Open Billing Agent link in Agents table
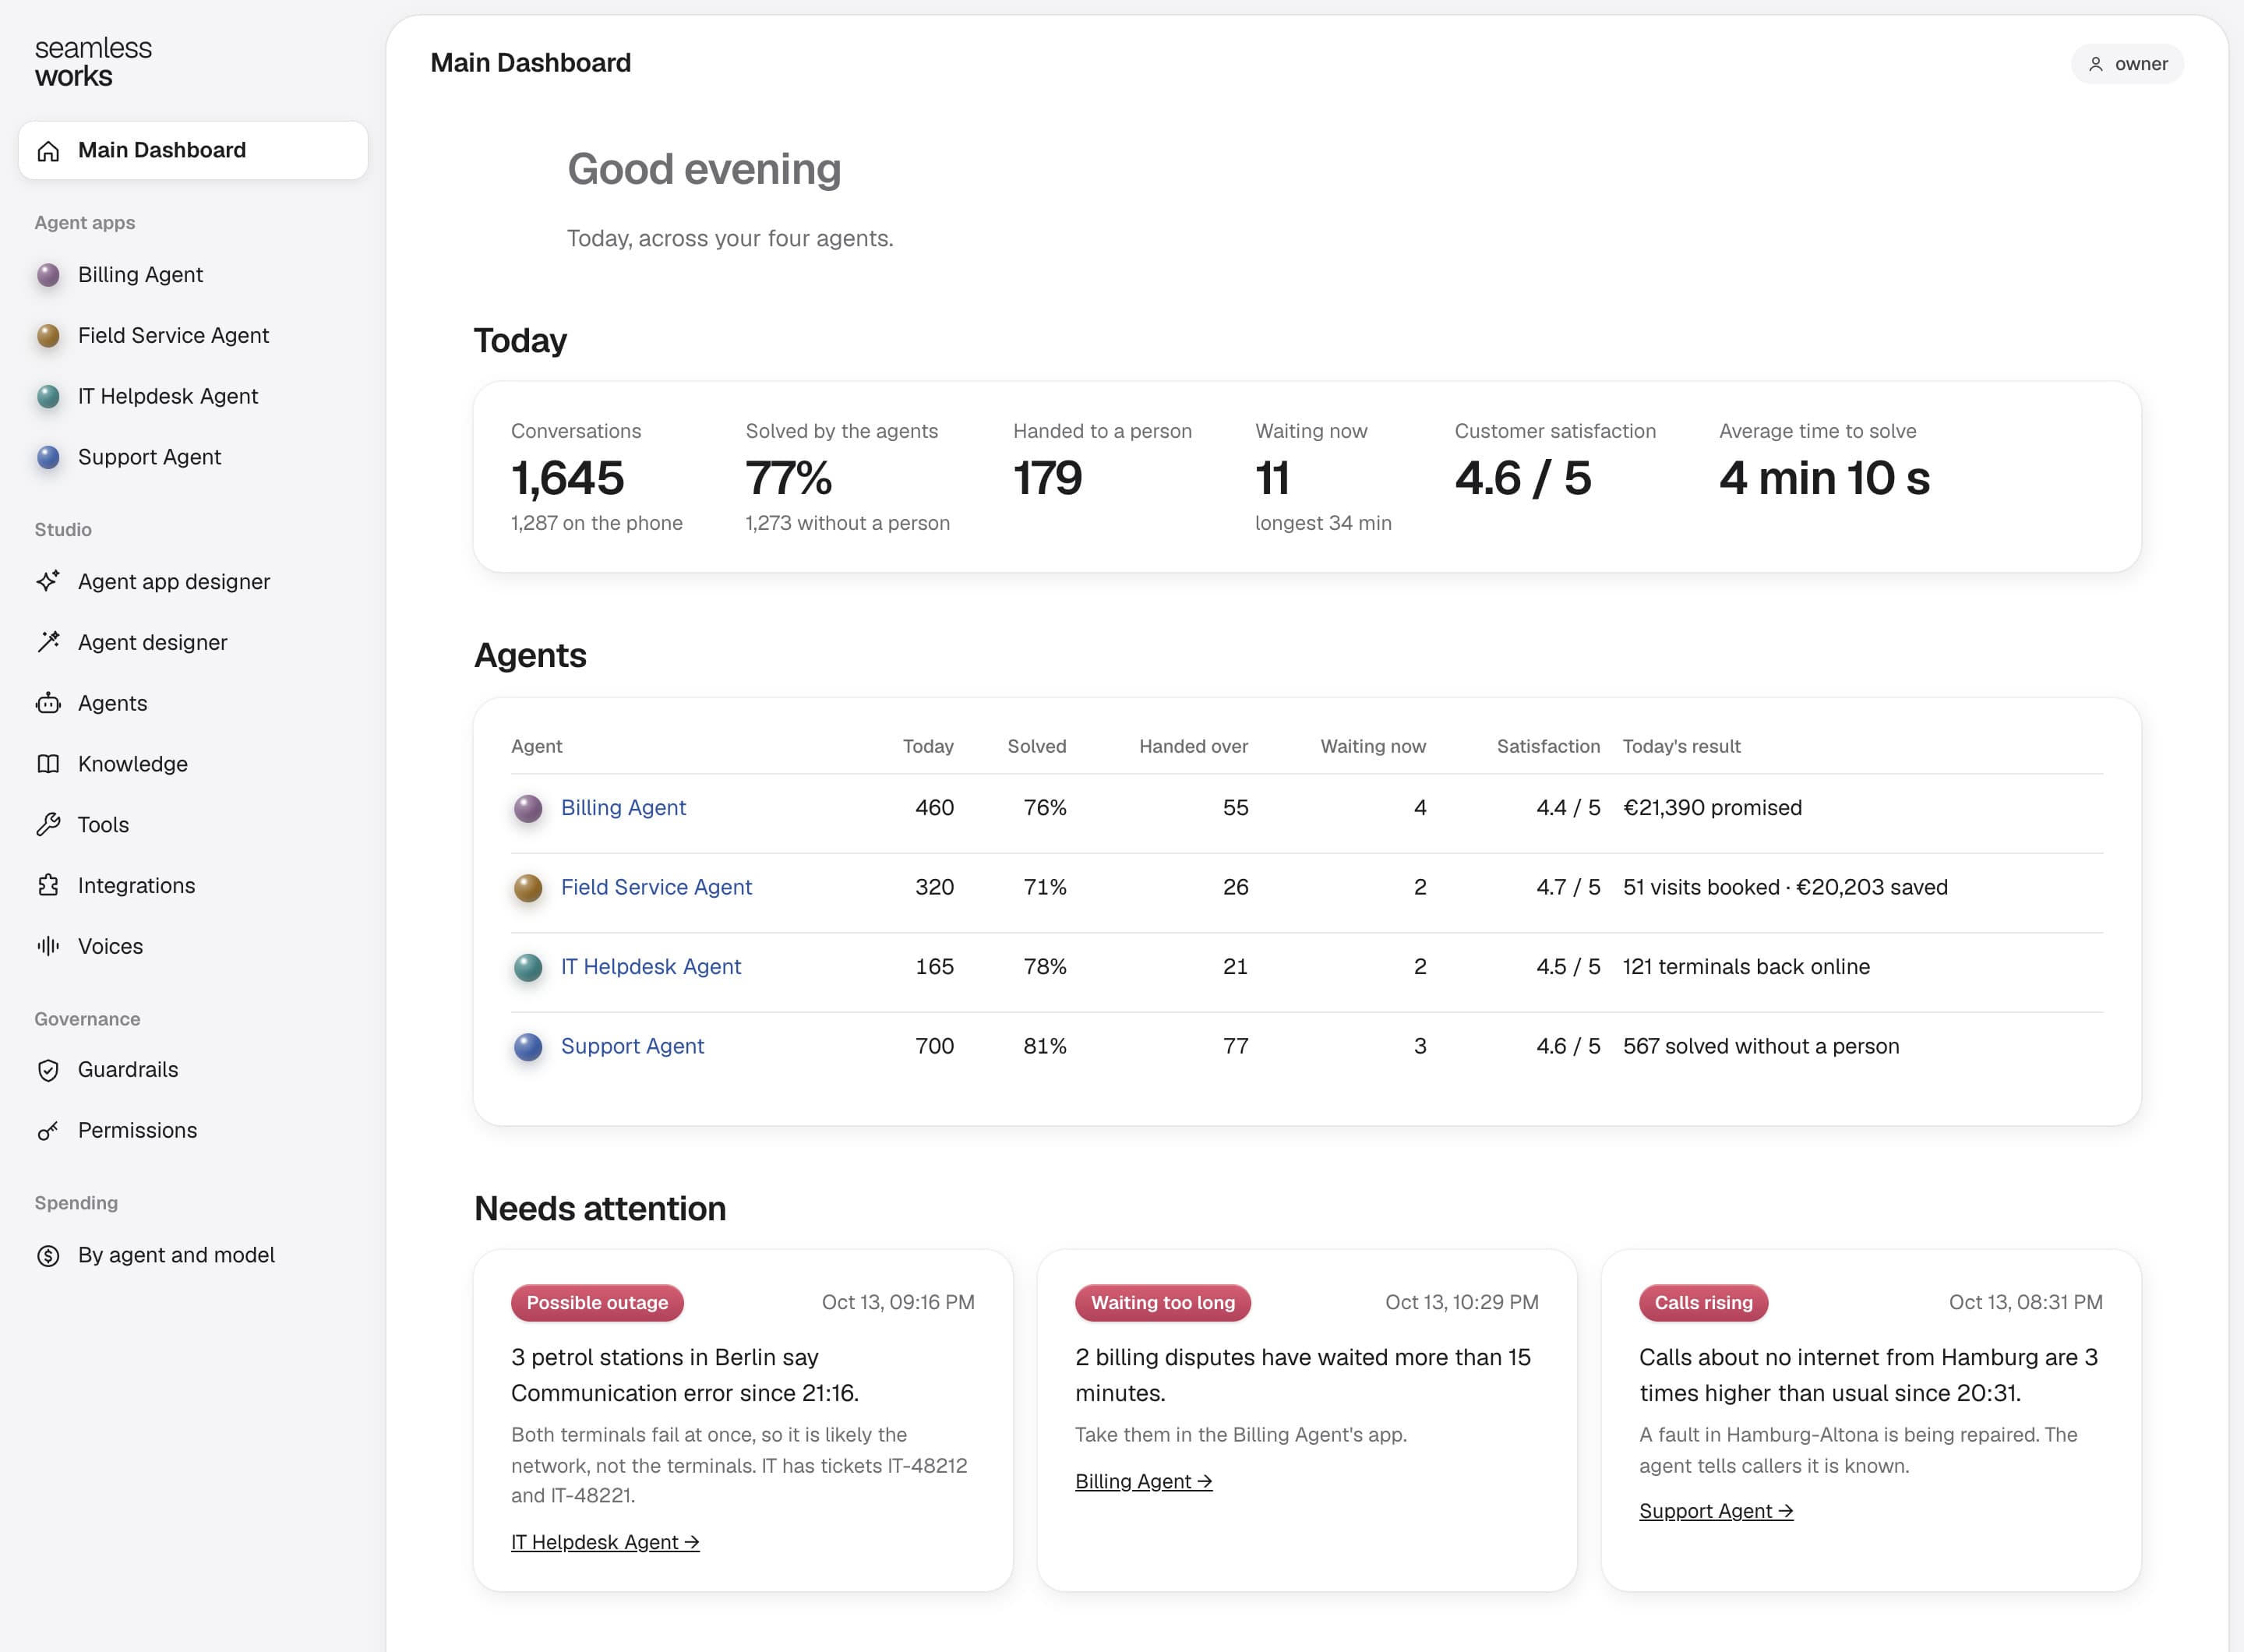This screenshot has height=1652, width=2244. tap(623, 807)
